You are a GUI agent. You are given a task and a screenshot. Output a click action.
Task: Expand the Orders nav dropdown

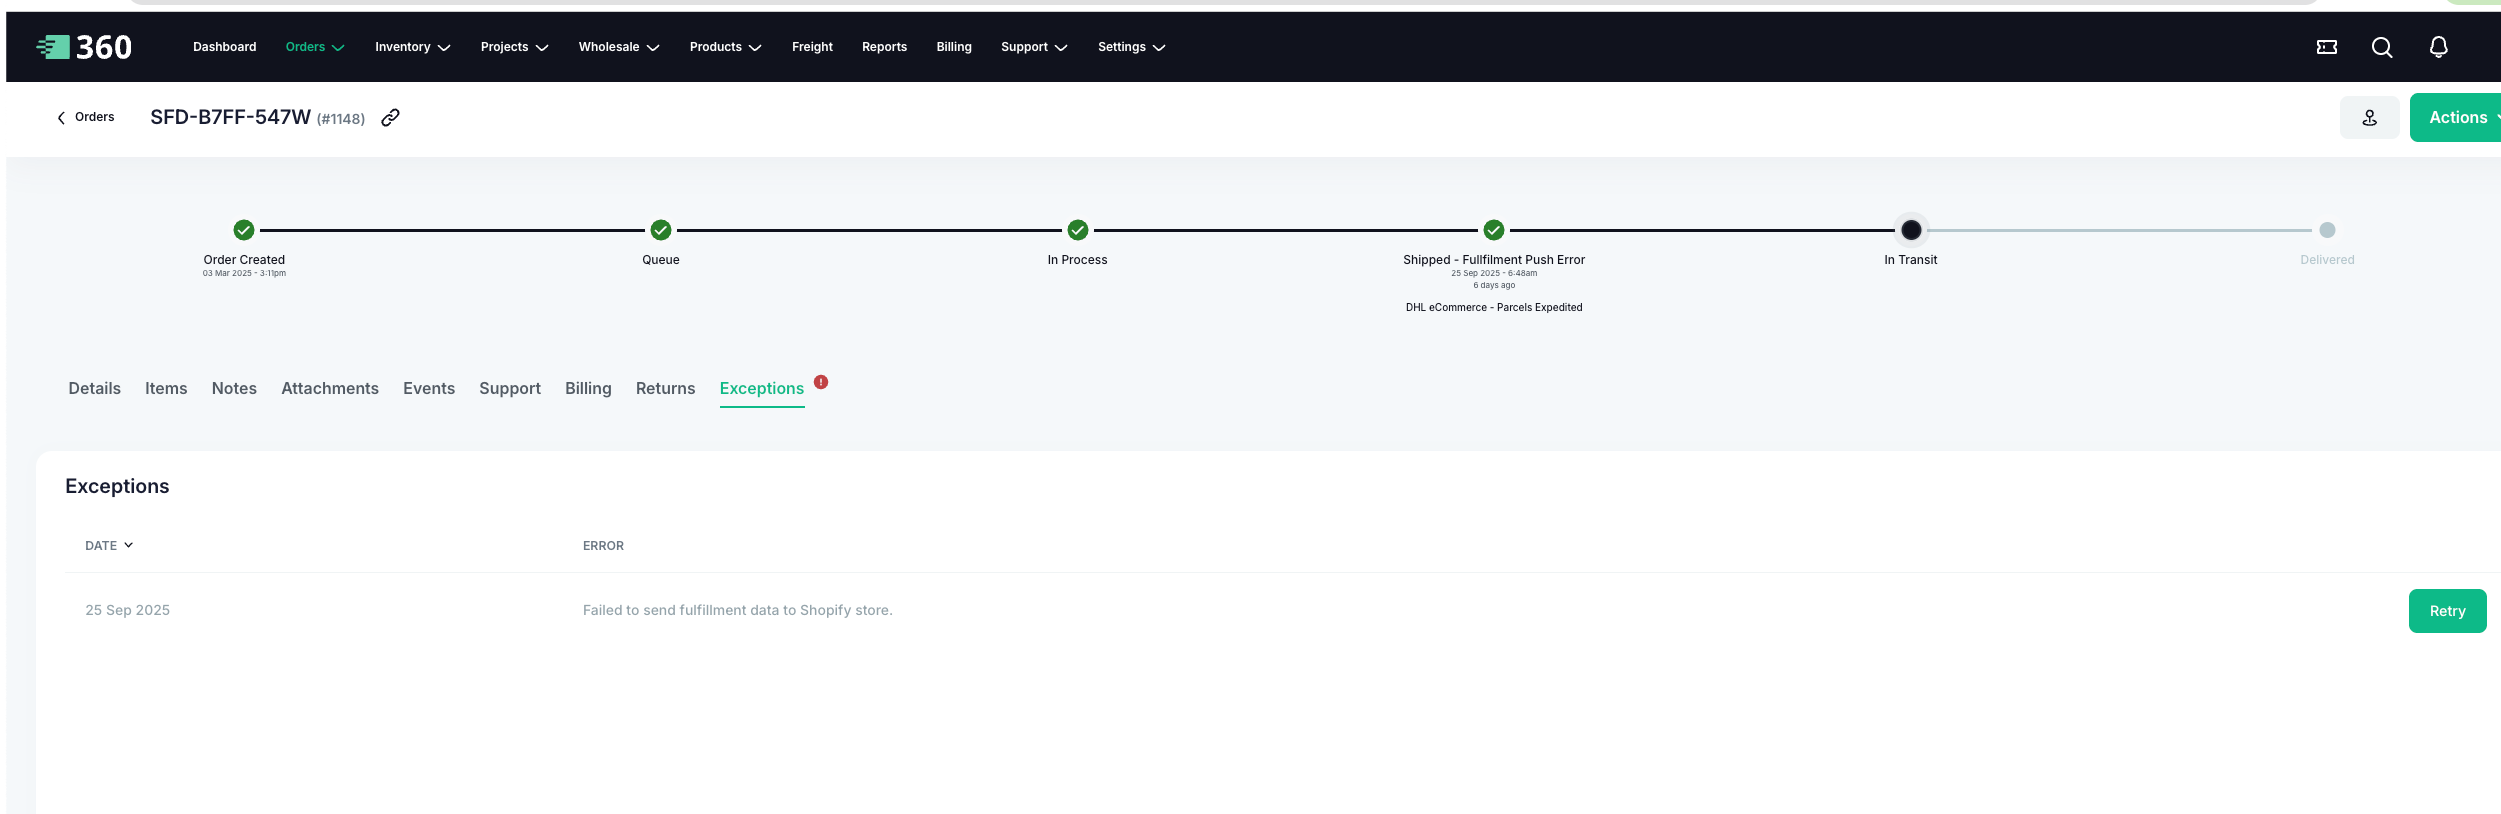click(x=314, y=47)
